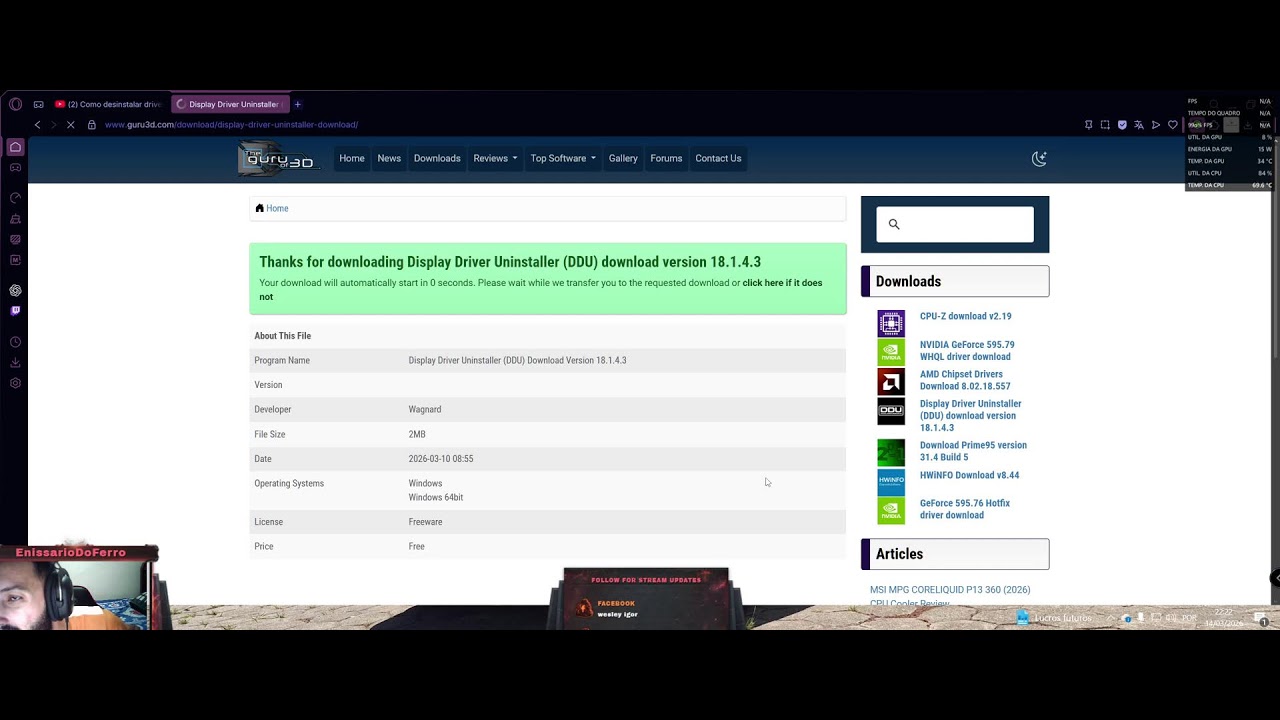Open AMD Chipset Drivers 8.02.18.557 link
The width and height of the screenshot is (1280, 720).
coord(965,380)
